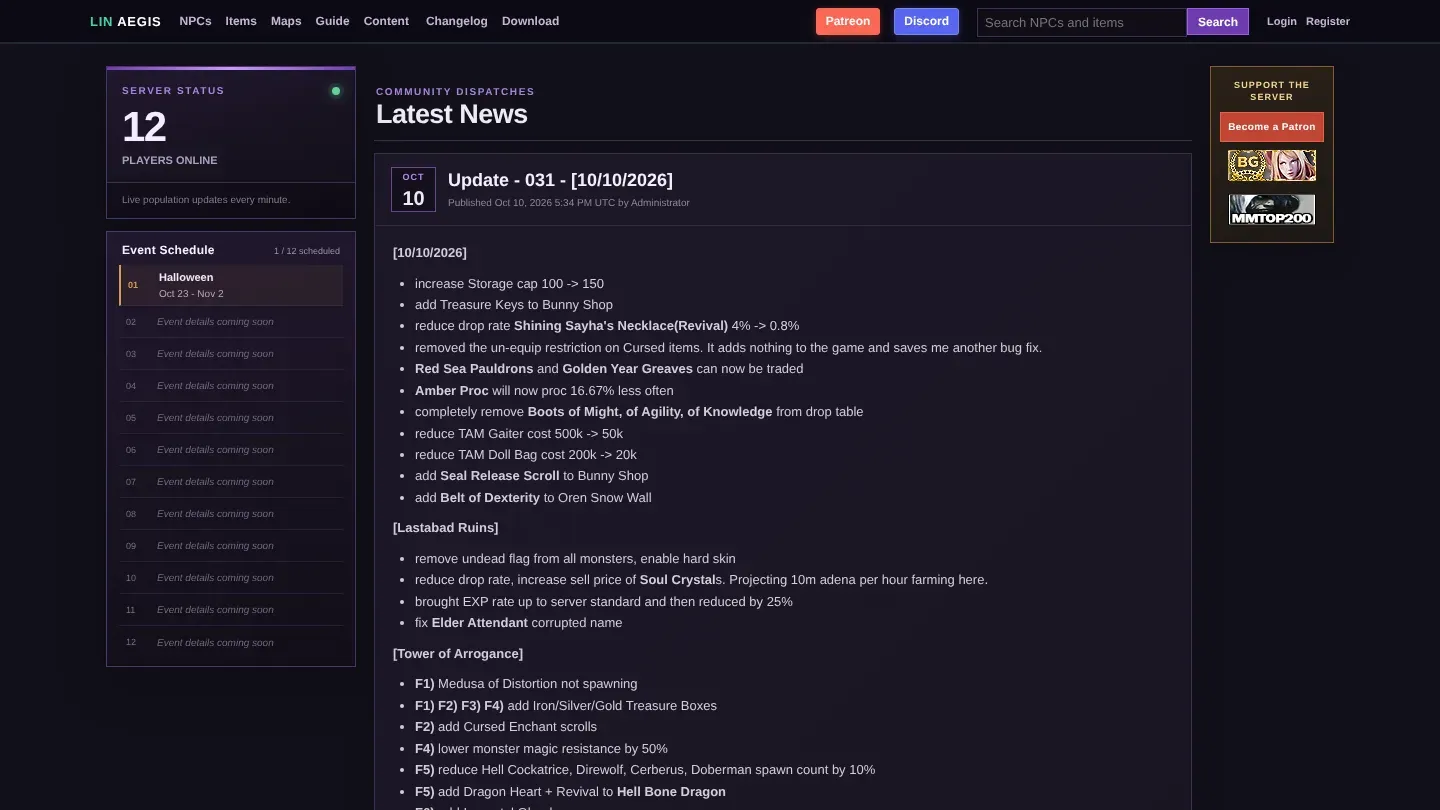Click event slot 02 placeholder row
This screenshot has height=810, width=1440.
231,322
